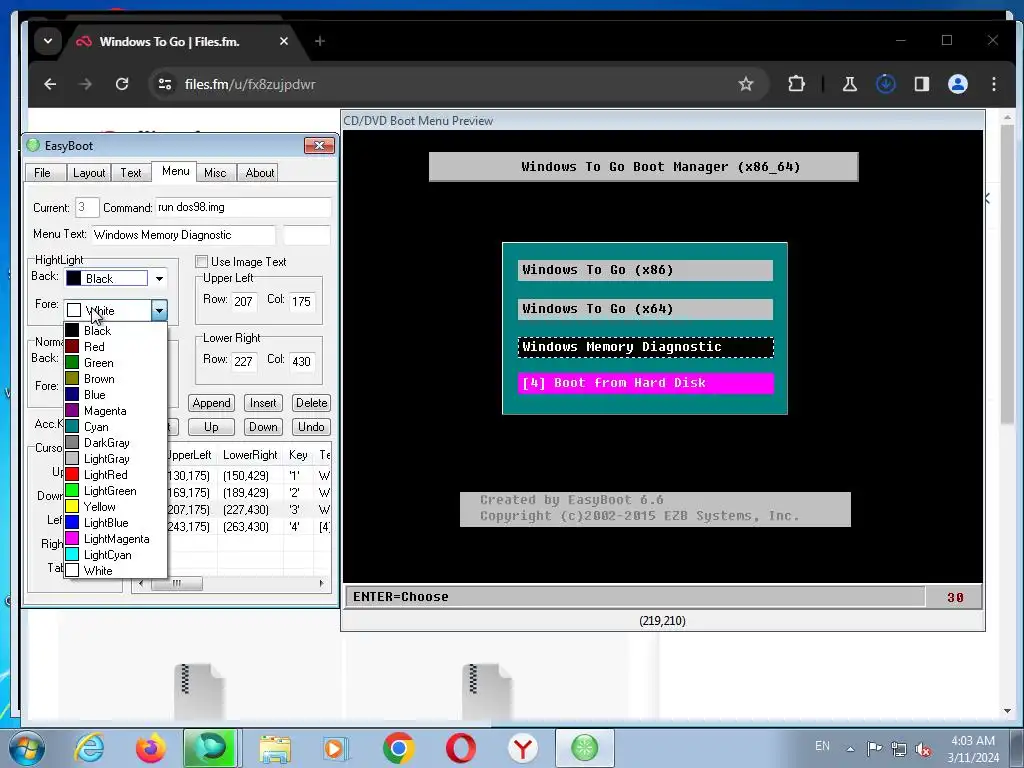1024x768 pixels.
Task: Open the Chrome downloads icon
Action: tap(886, 84)
